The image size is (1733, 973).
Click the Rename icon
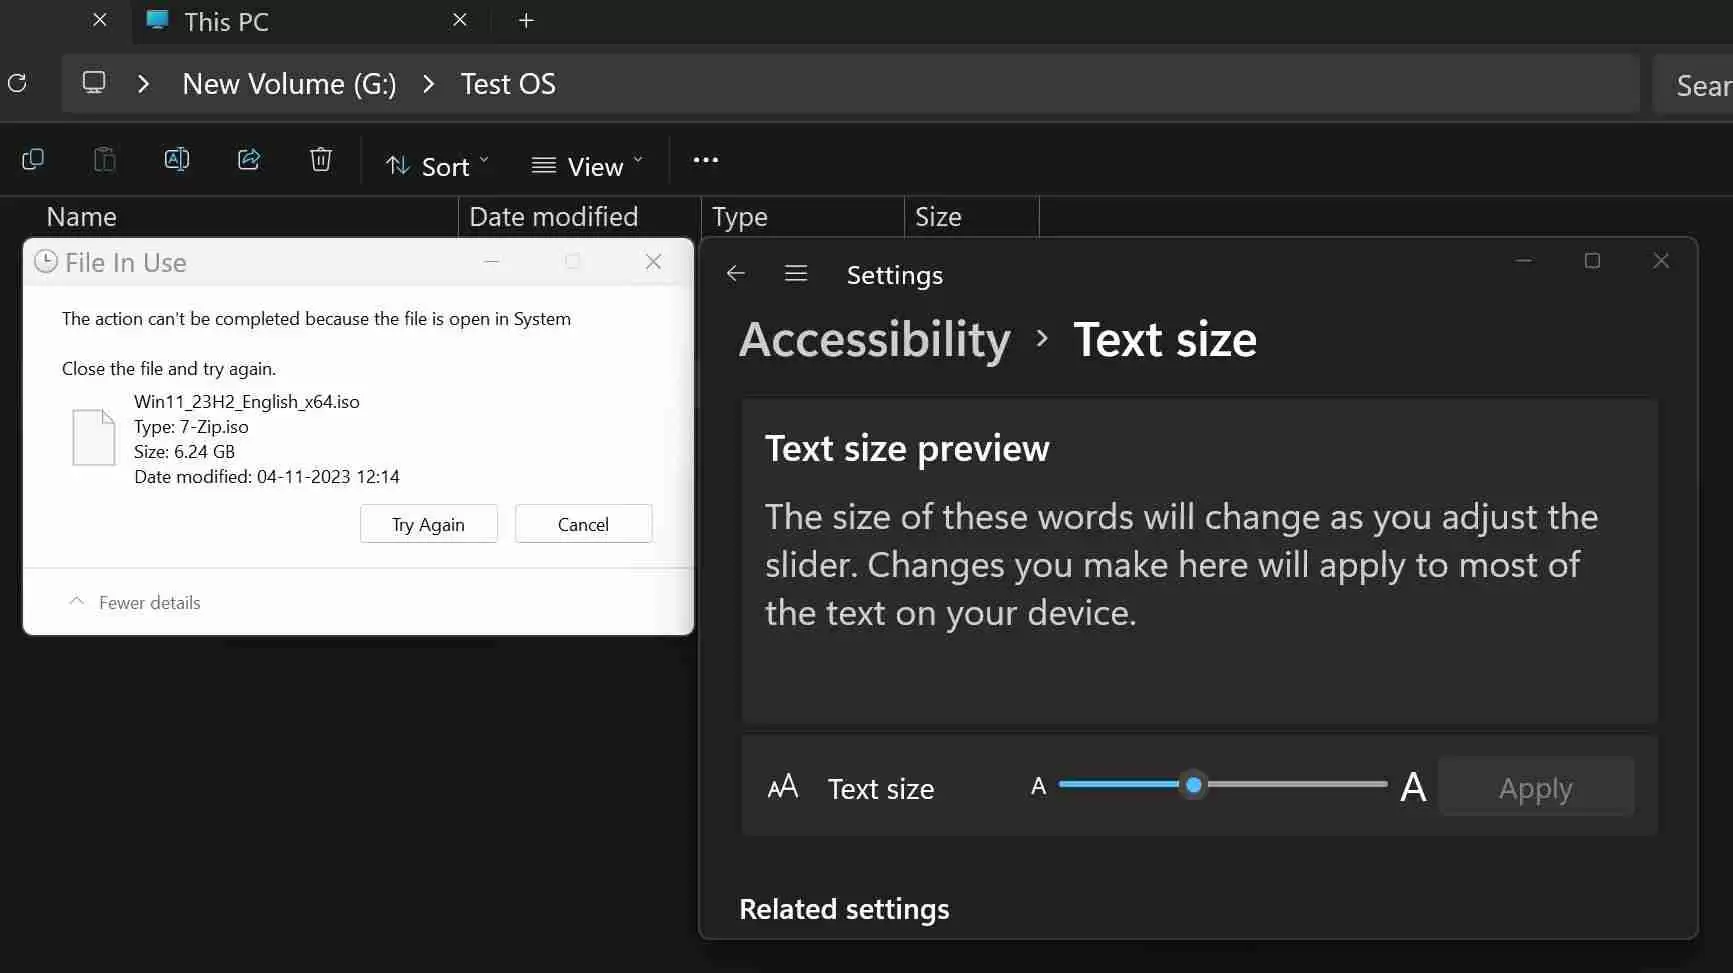pyautogui.click(x=177, y=159)
